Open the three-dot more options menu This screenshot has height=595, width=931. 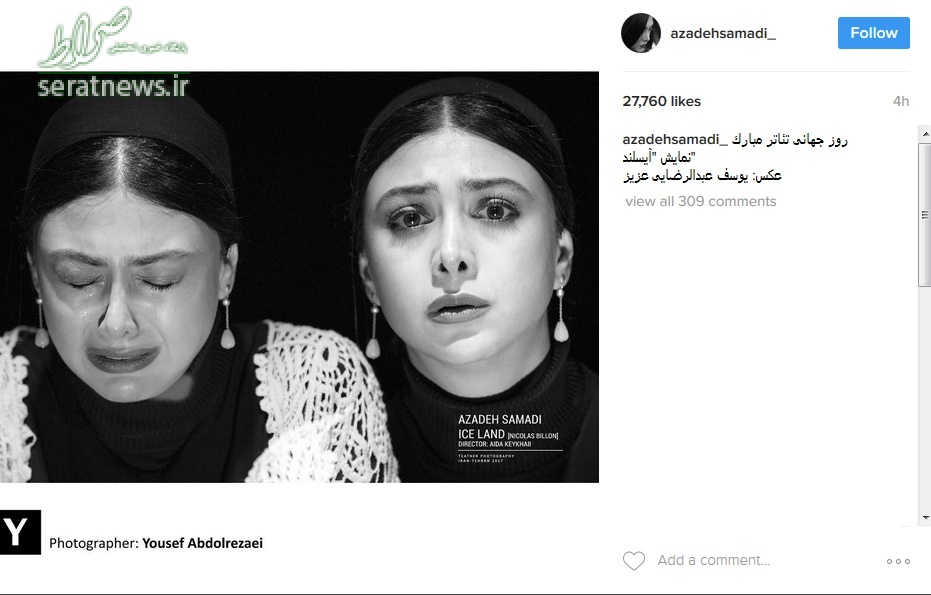point(898,561)
